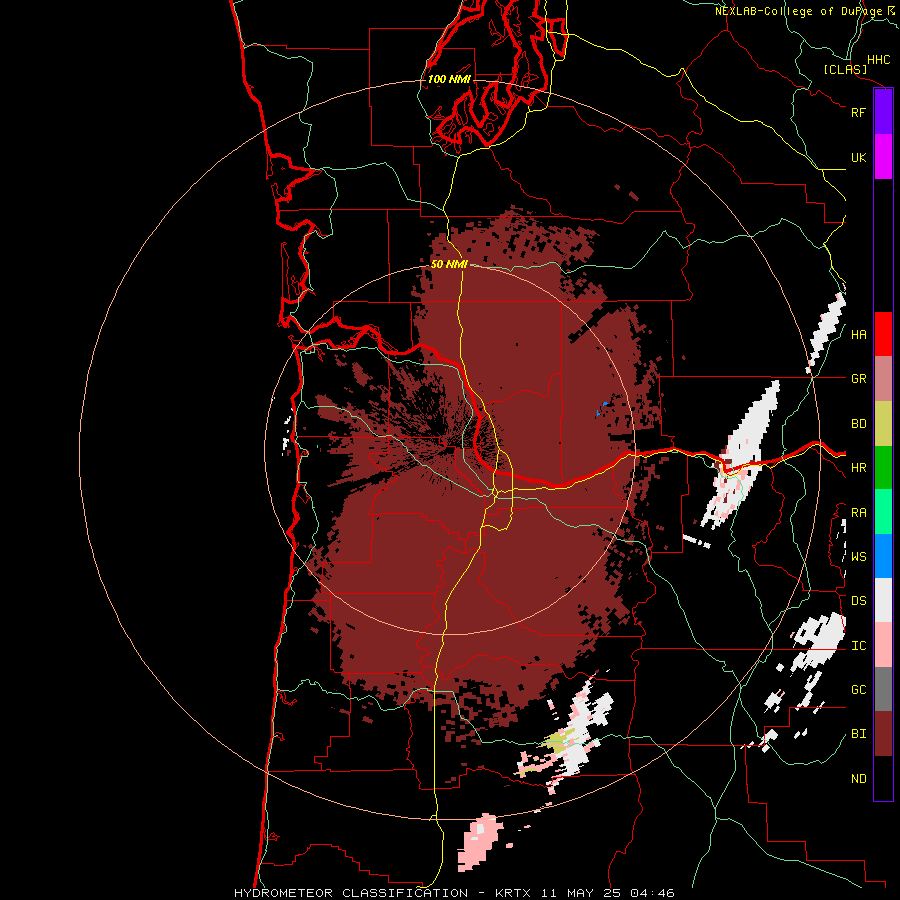Click the GC legend label

[x=858, y=690]
